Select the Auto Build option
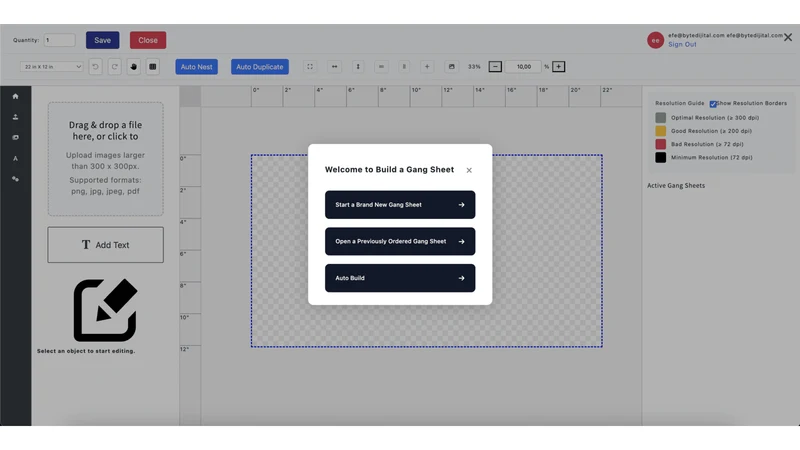This screenshot has width=800, height=450. pos(400,278)
